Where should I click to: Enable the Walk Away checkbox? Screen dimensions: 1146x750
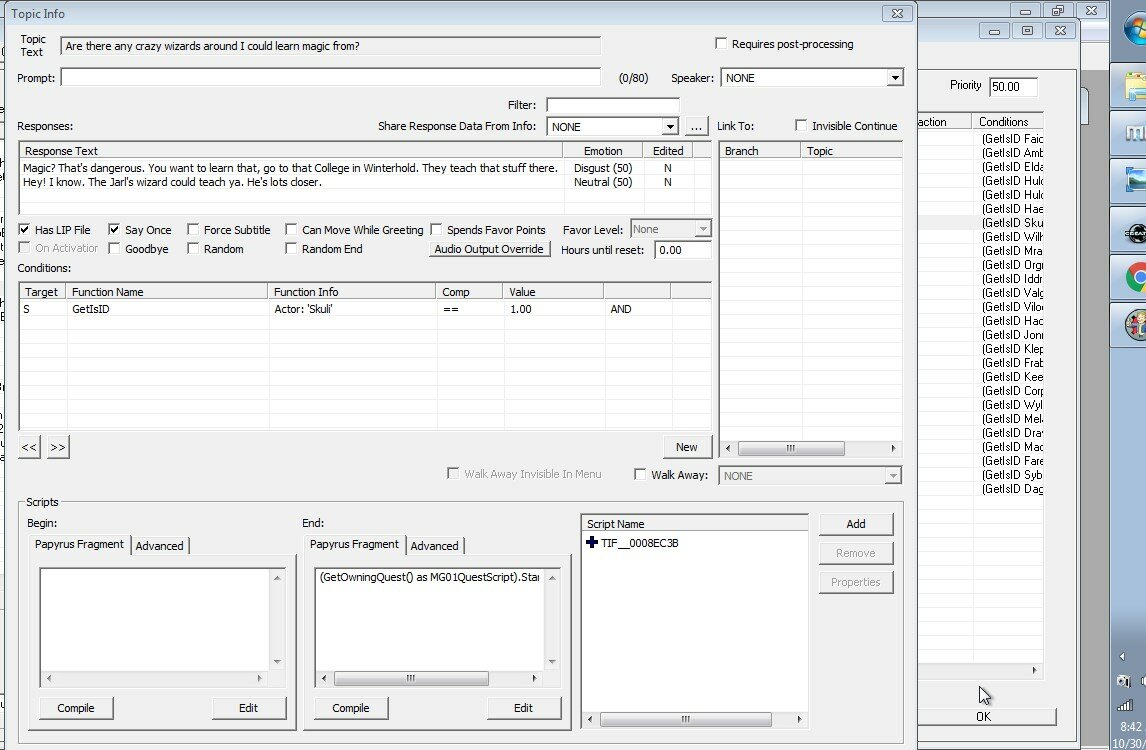[x=640, y=474]
